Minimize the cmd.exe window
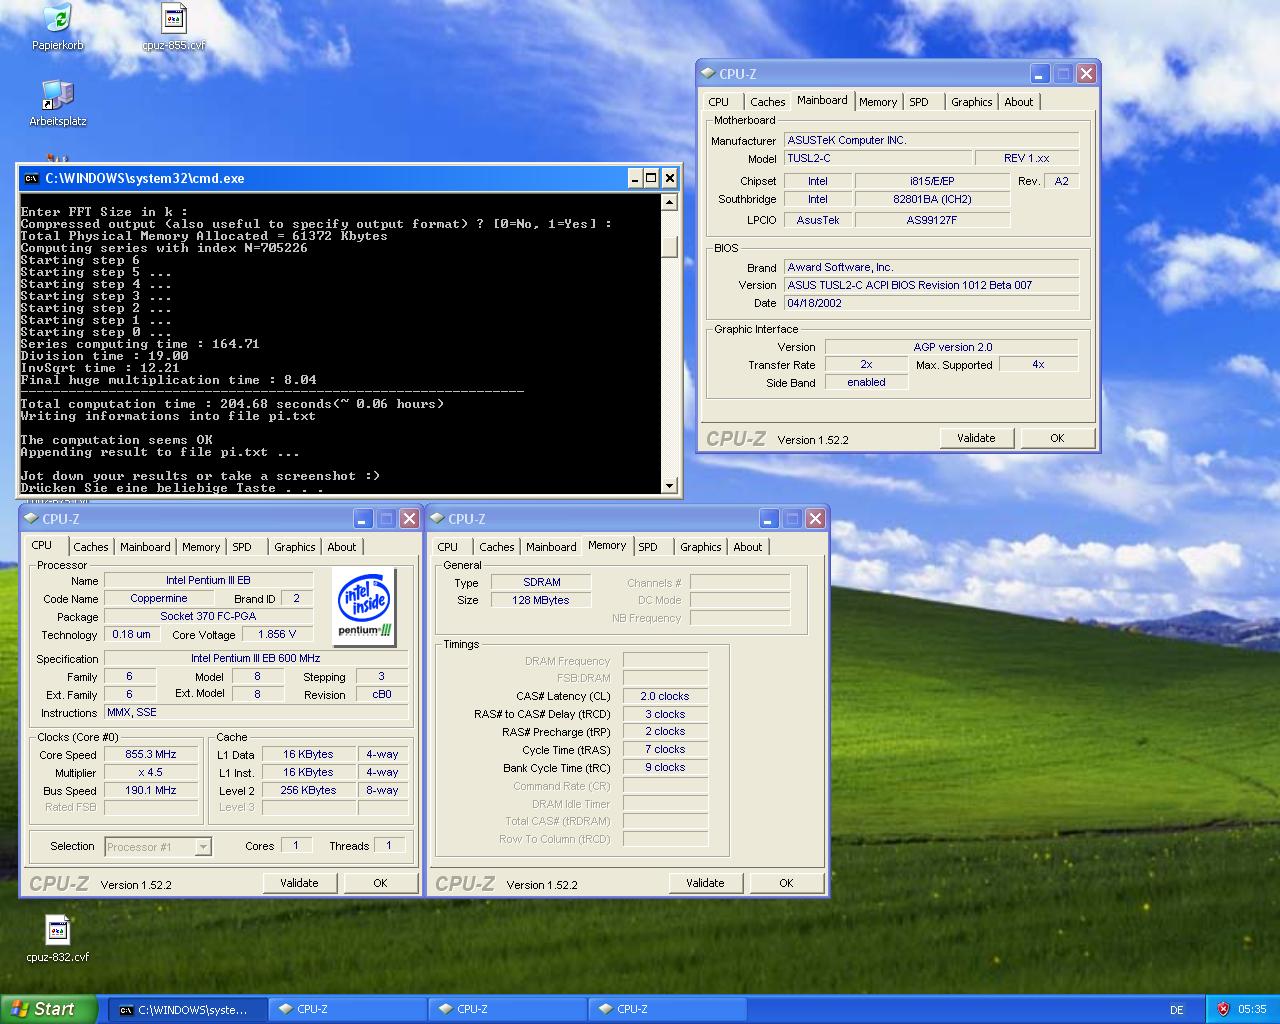Image resolution: width=1280 pixels, height=1024 pixels. pyautogui.click(x=634, y=178)
